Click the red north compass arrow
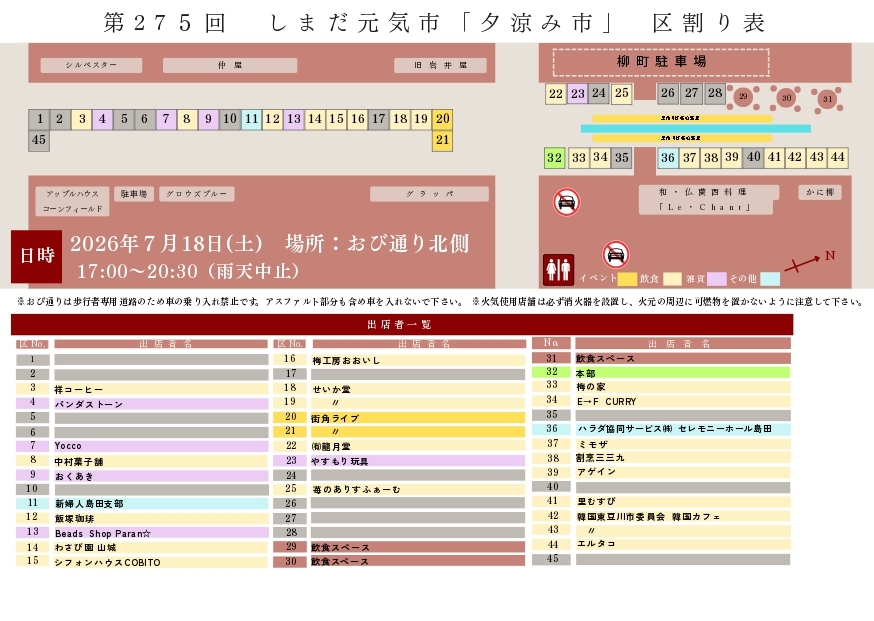The width and height of the screenshot is (874, 621). coord(803,263)
